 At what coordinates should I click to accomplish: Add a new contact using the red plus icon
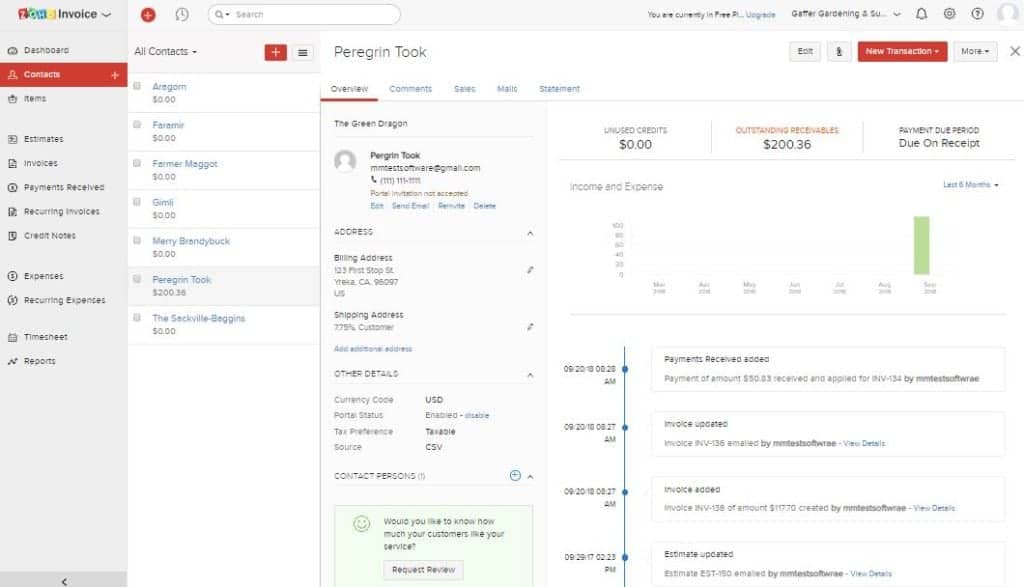tap(274, 51)
